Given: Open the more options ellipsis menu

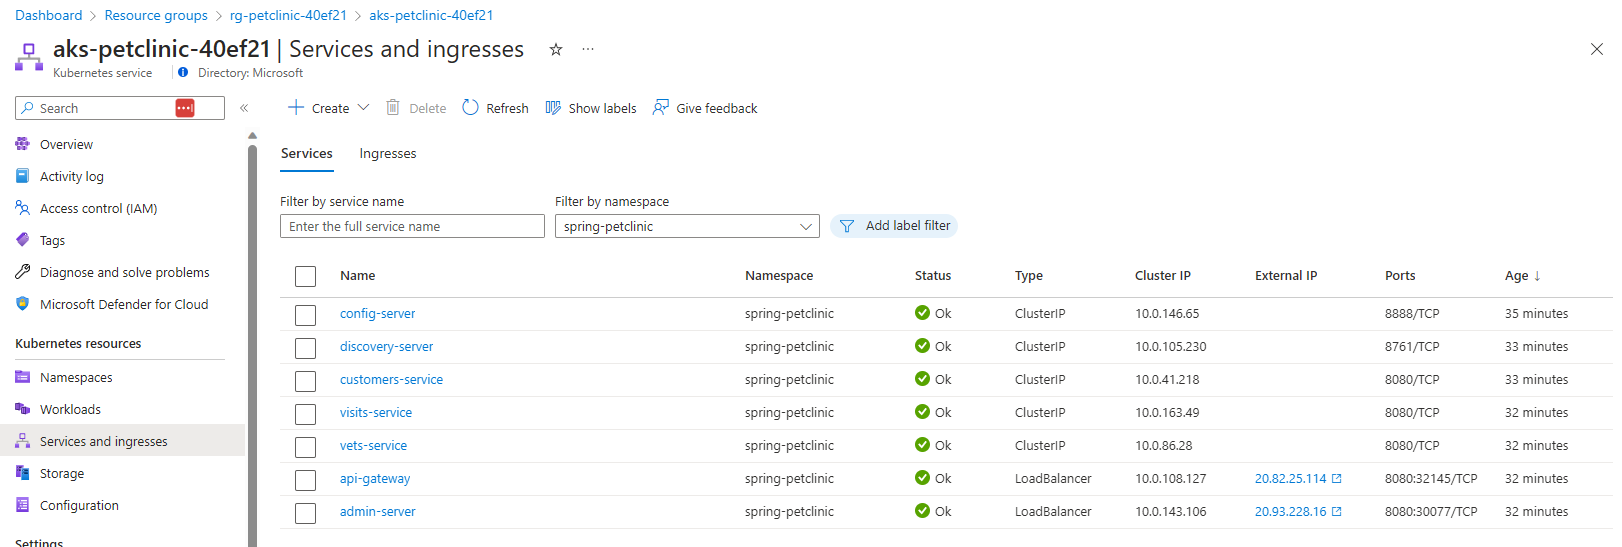Looking at the screenshot, I should [x=588, y=49].
